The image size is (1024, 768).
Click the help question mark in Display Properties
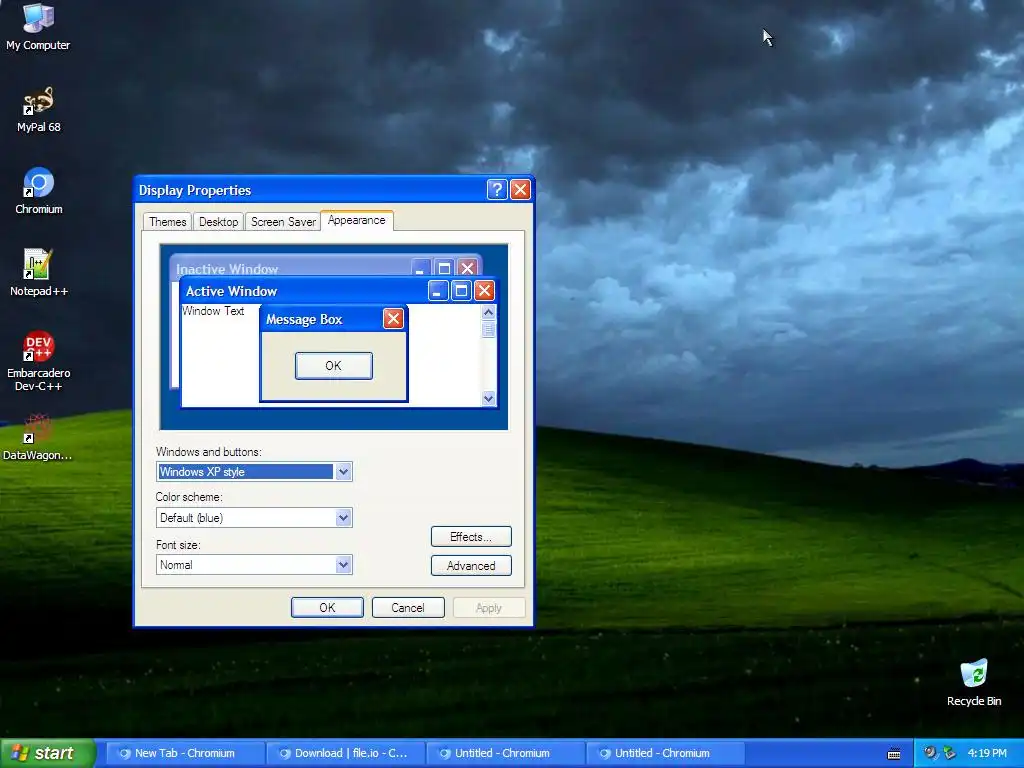tap(496, 189)
